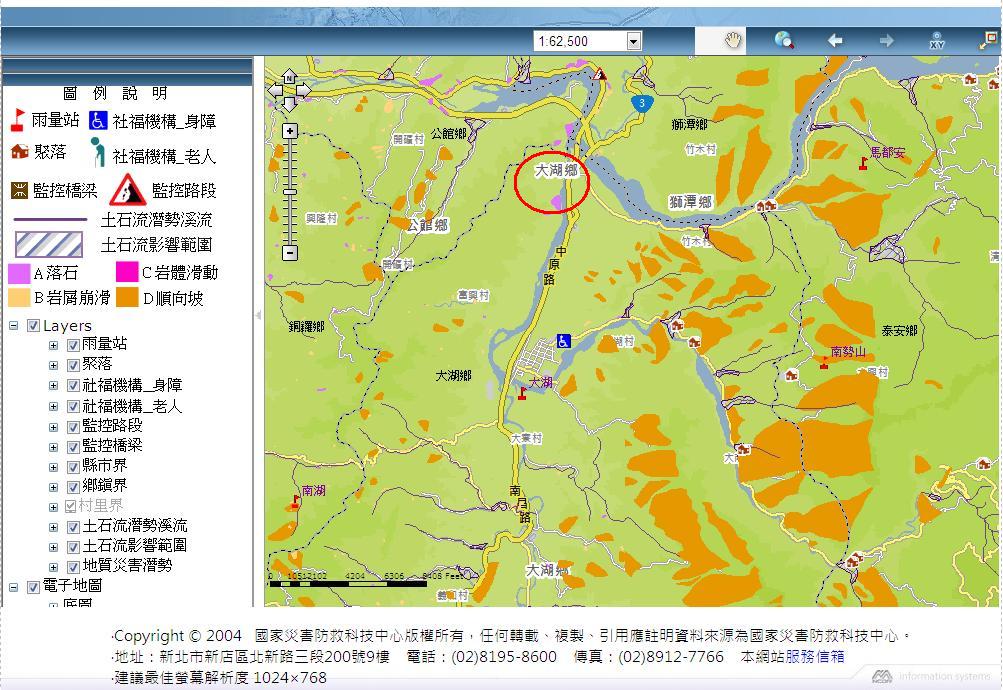
Task: Select the Pan hand tool
Action: (x=734, y=40)
